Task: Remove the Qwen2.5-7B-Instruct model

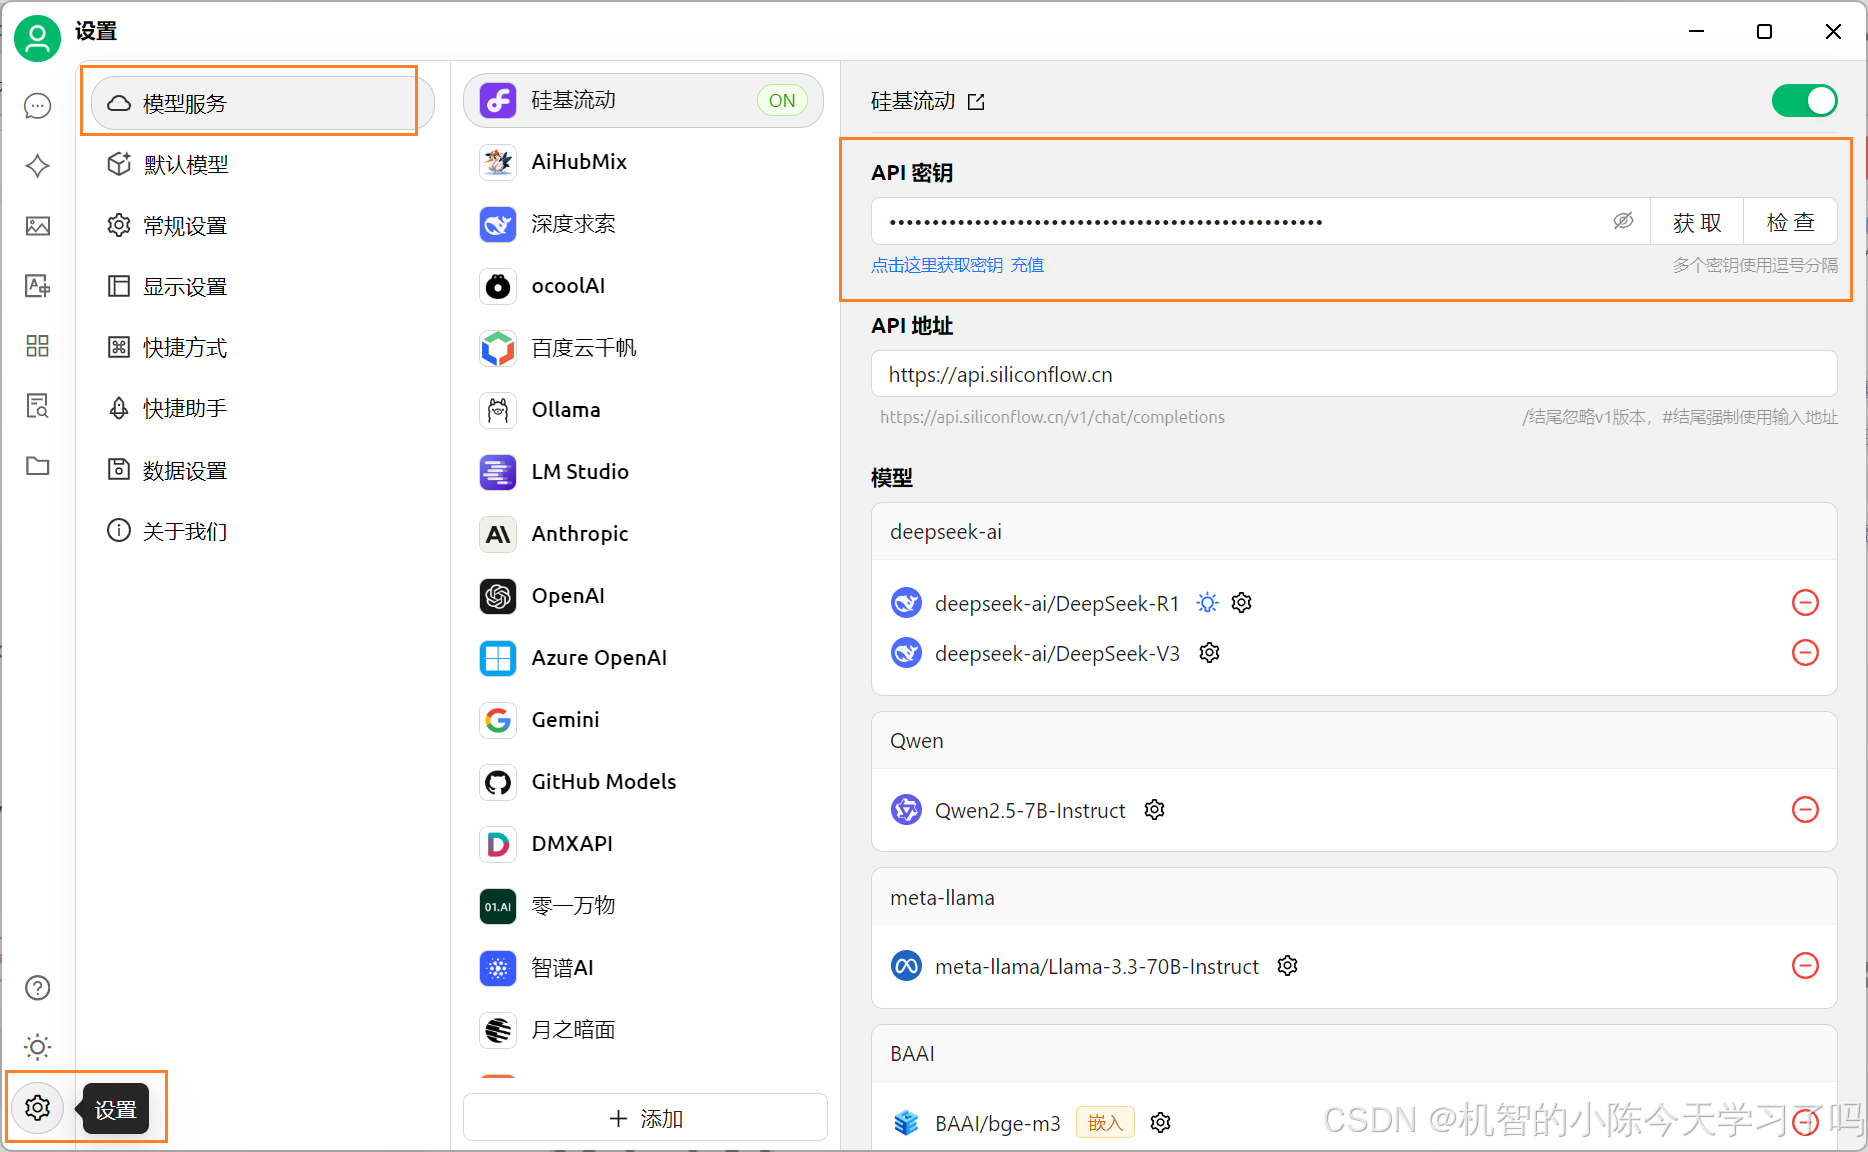Action: click(1805, 810)
